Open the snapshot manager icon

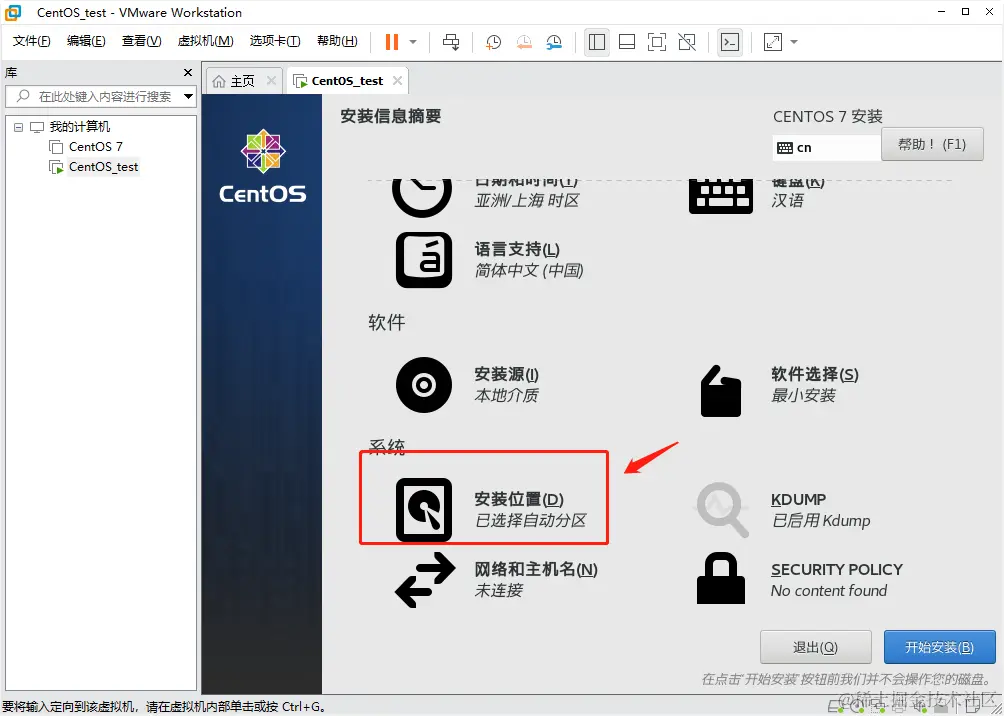(x=554, y=42)
